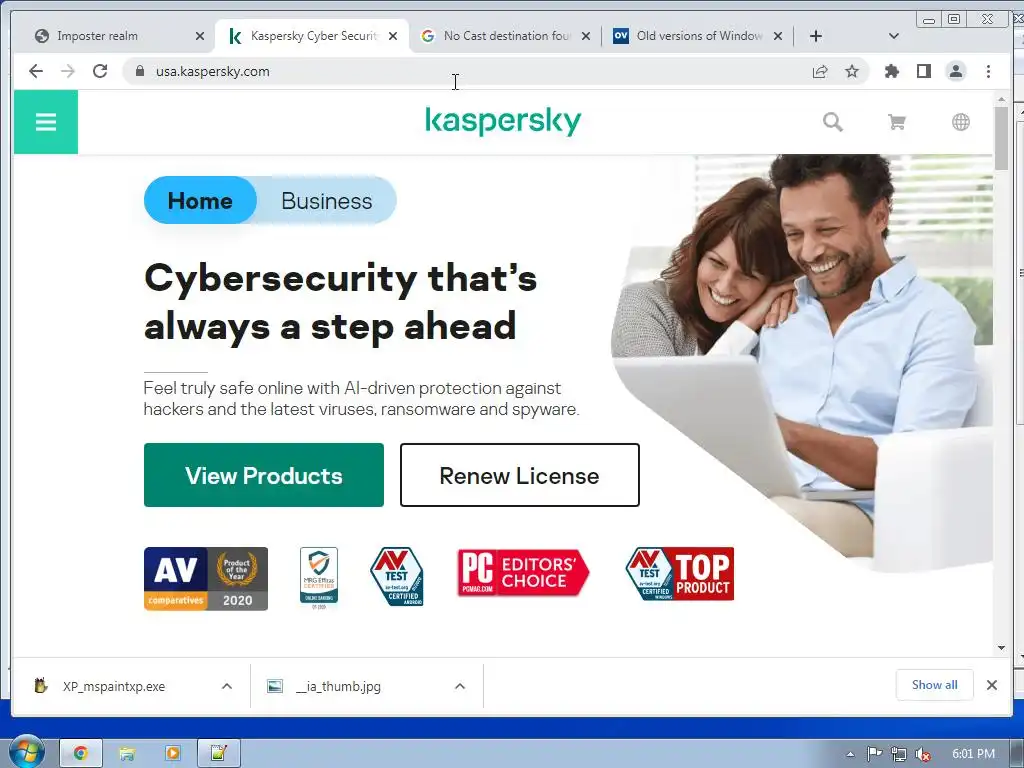This screenshot has width=1024, height=768.
Task: Expand options for __ia_thumb.jpg download
Action: 460,686
